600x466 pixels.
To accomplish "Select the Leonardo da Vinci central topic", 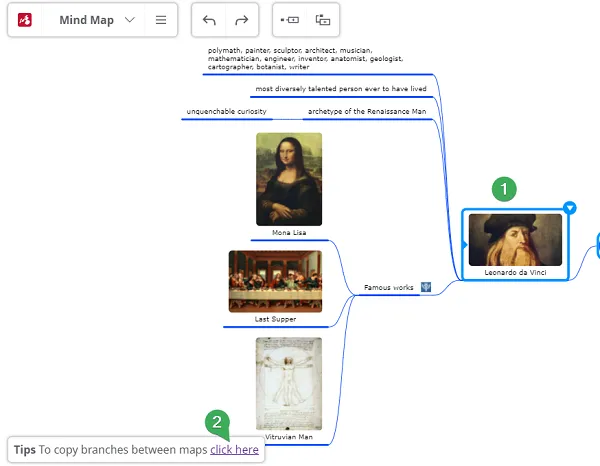I will [515, 244].
